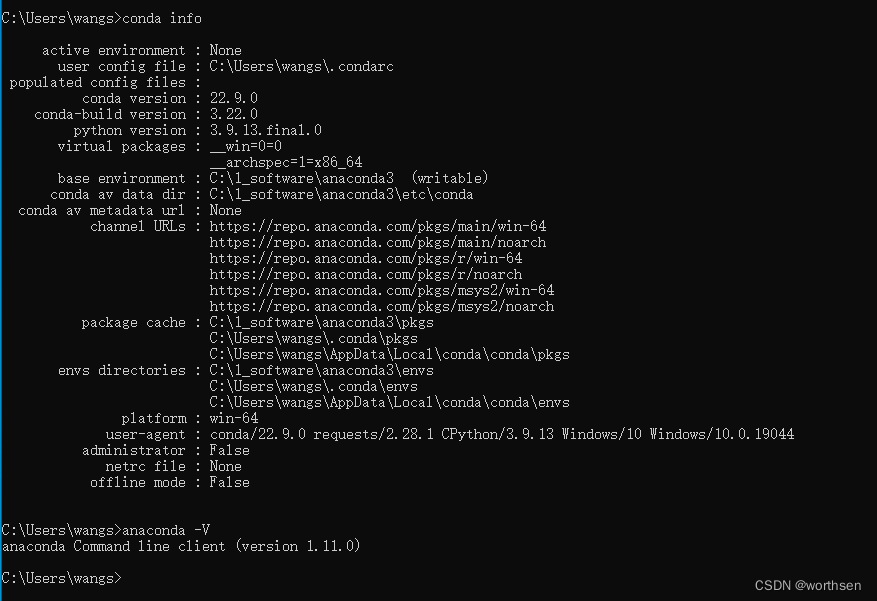877x601 pixels.
Task: Click the python version value 3.9.13.final.0
Action: pos(265,131)
